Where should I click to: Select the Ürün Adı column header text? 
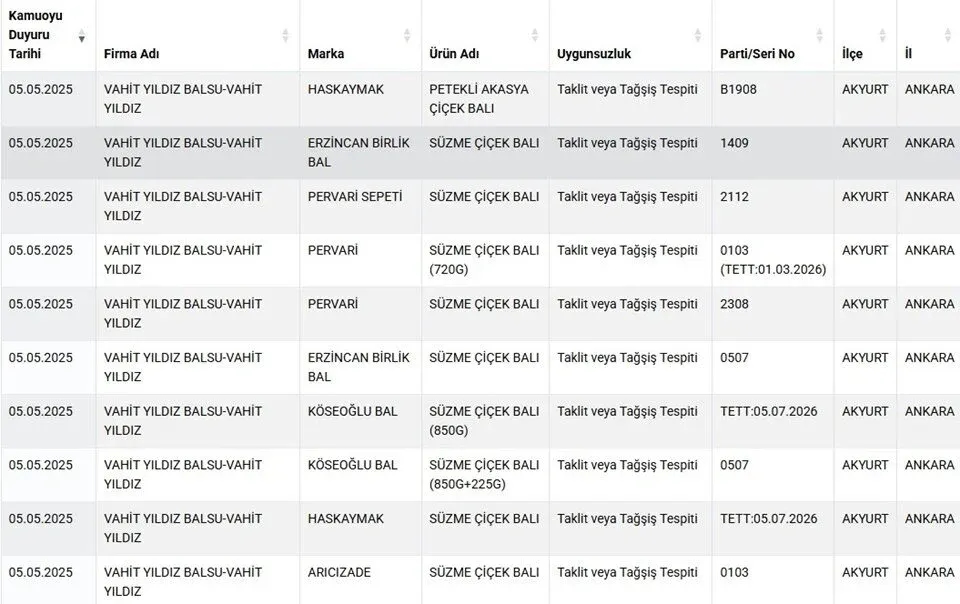point(454,54)
